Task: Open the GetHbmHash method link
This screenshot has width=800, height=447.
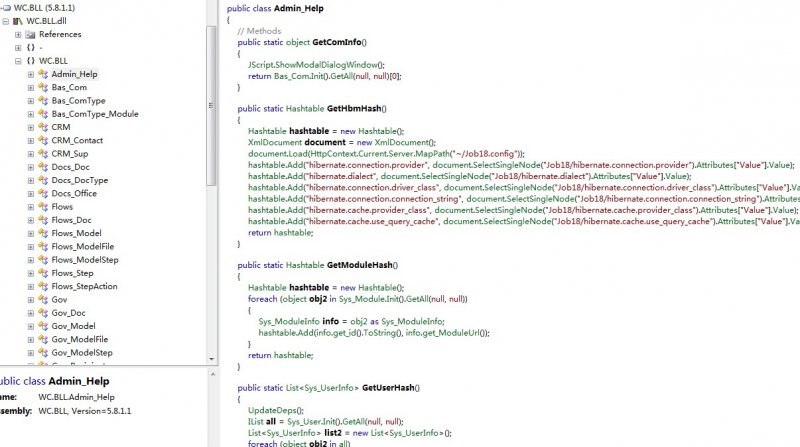Action: click(x=354, y=109)
